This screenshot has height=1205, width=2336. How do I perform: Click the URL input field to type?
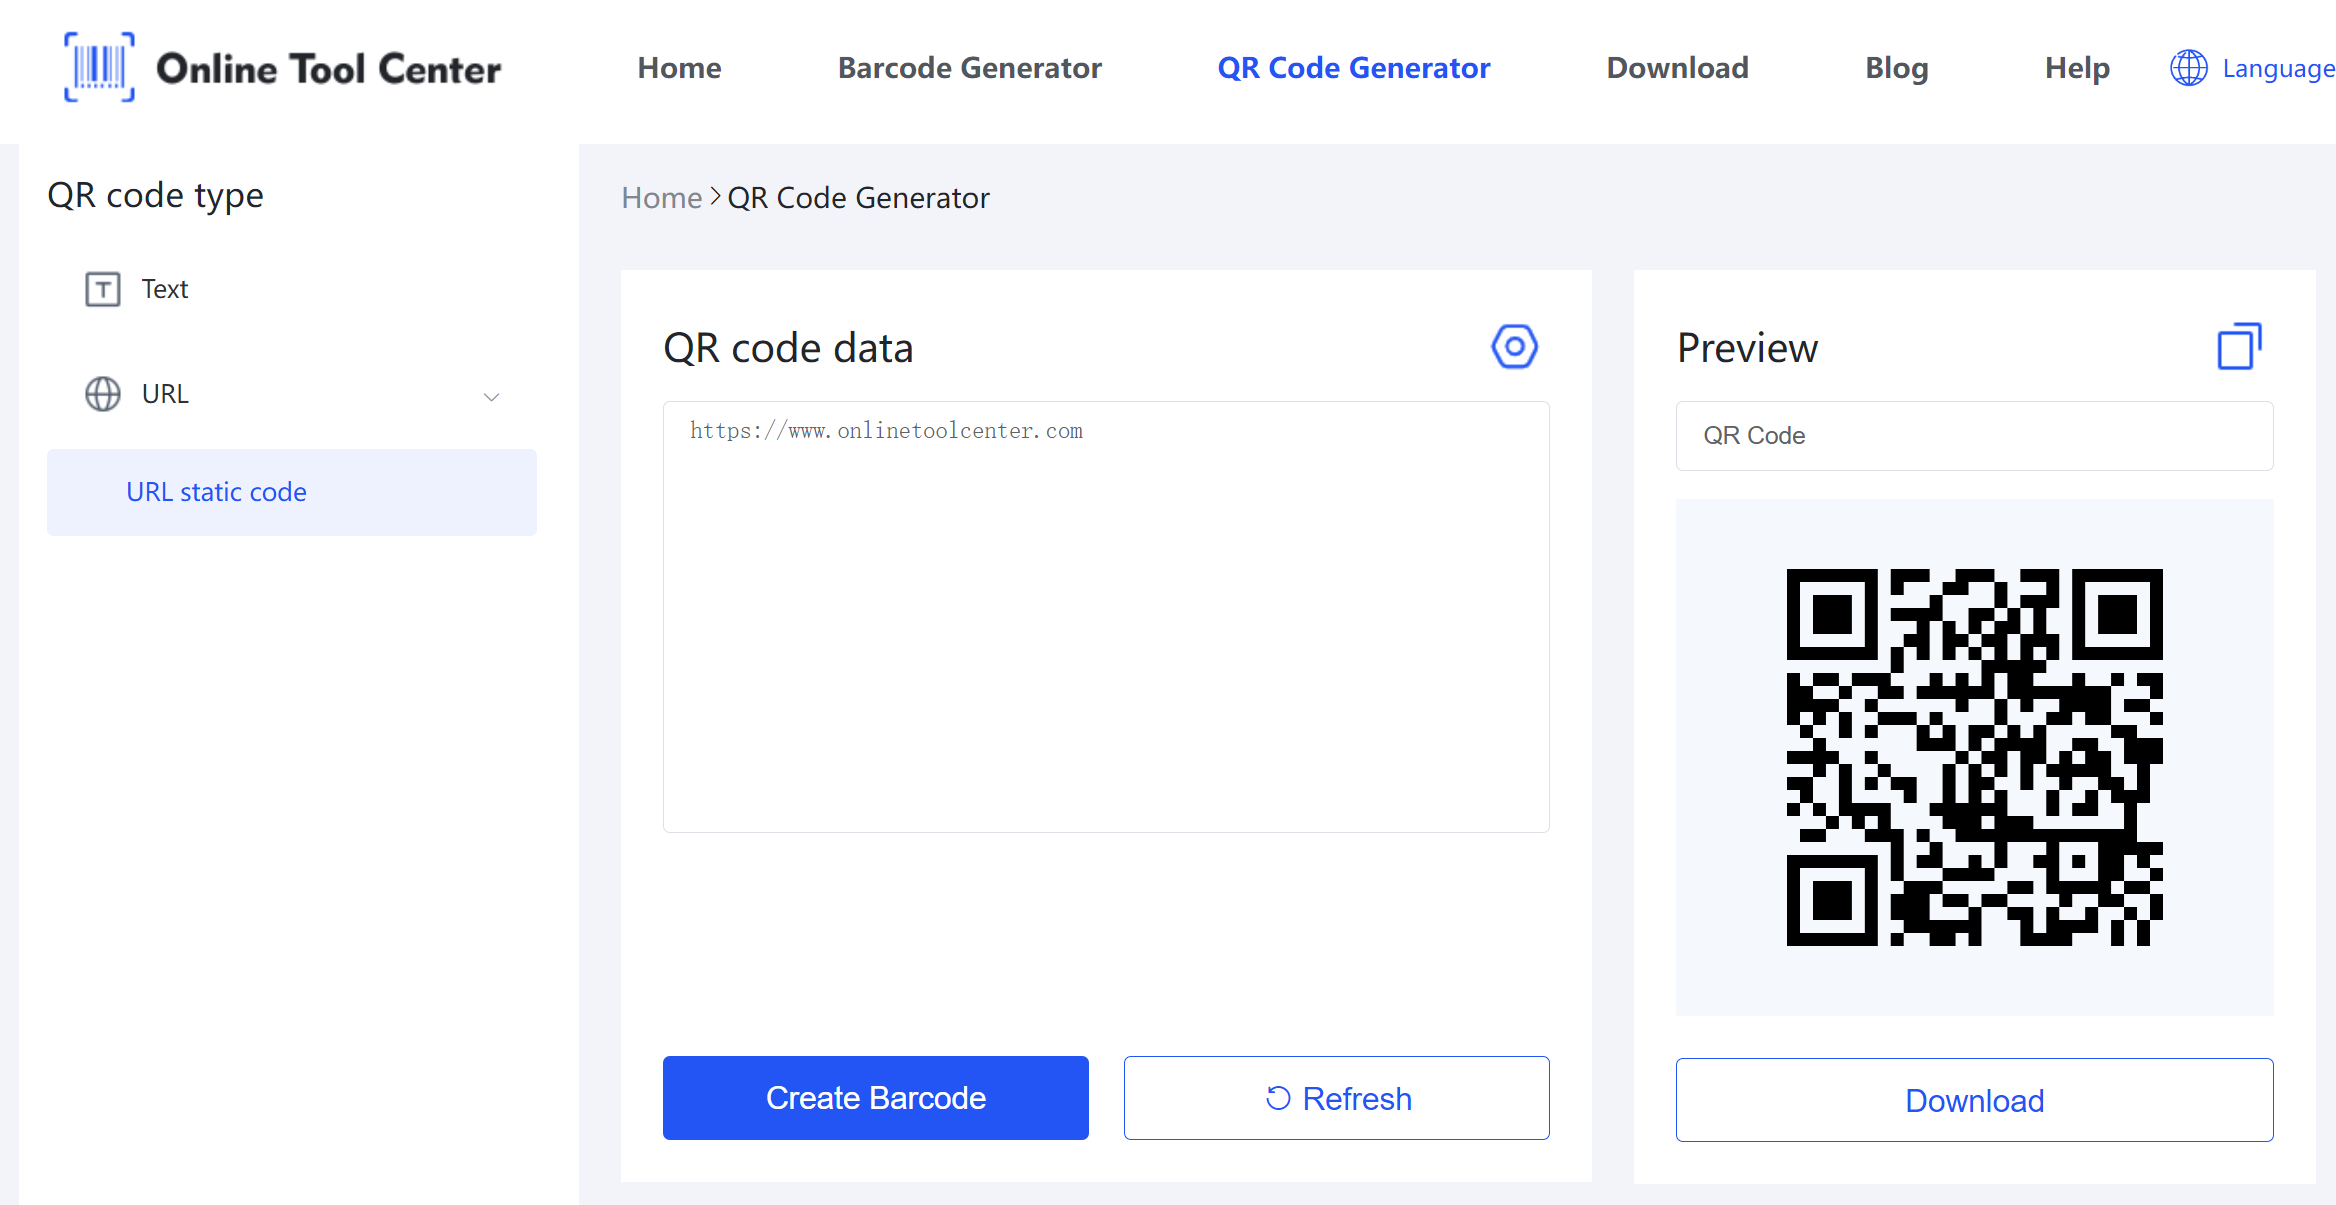tap(1105, 616)
